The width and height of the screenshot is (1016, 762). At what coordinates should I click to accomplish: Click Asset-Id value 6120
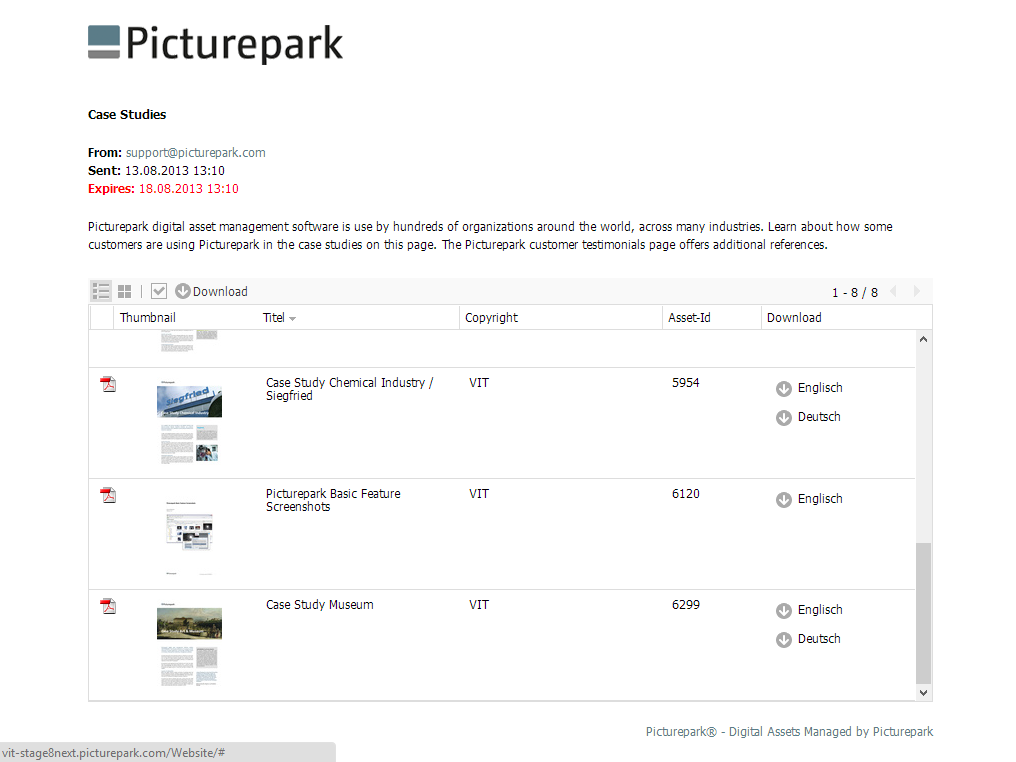(686, 493)
